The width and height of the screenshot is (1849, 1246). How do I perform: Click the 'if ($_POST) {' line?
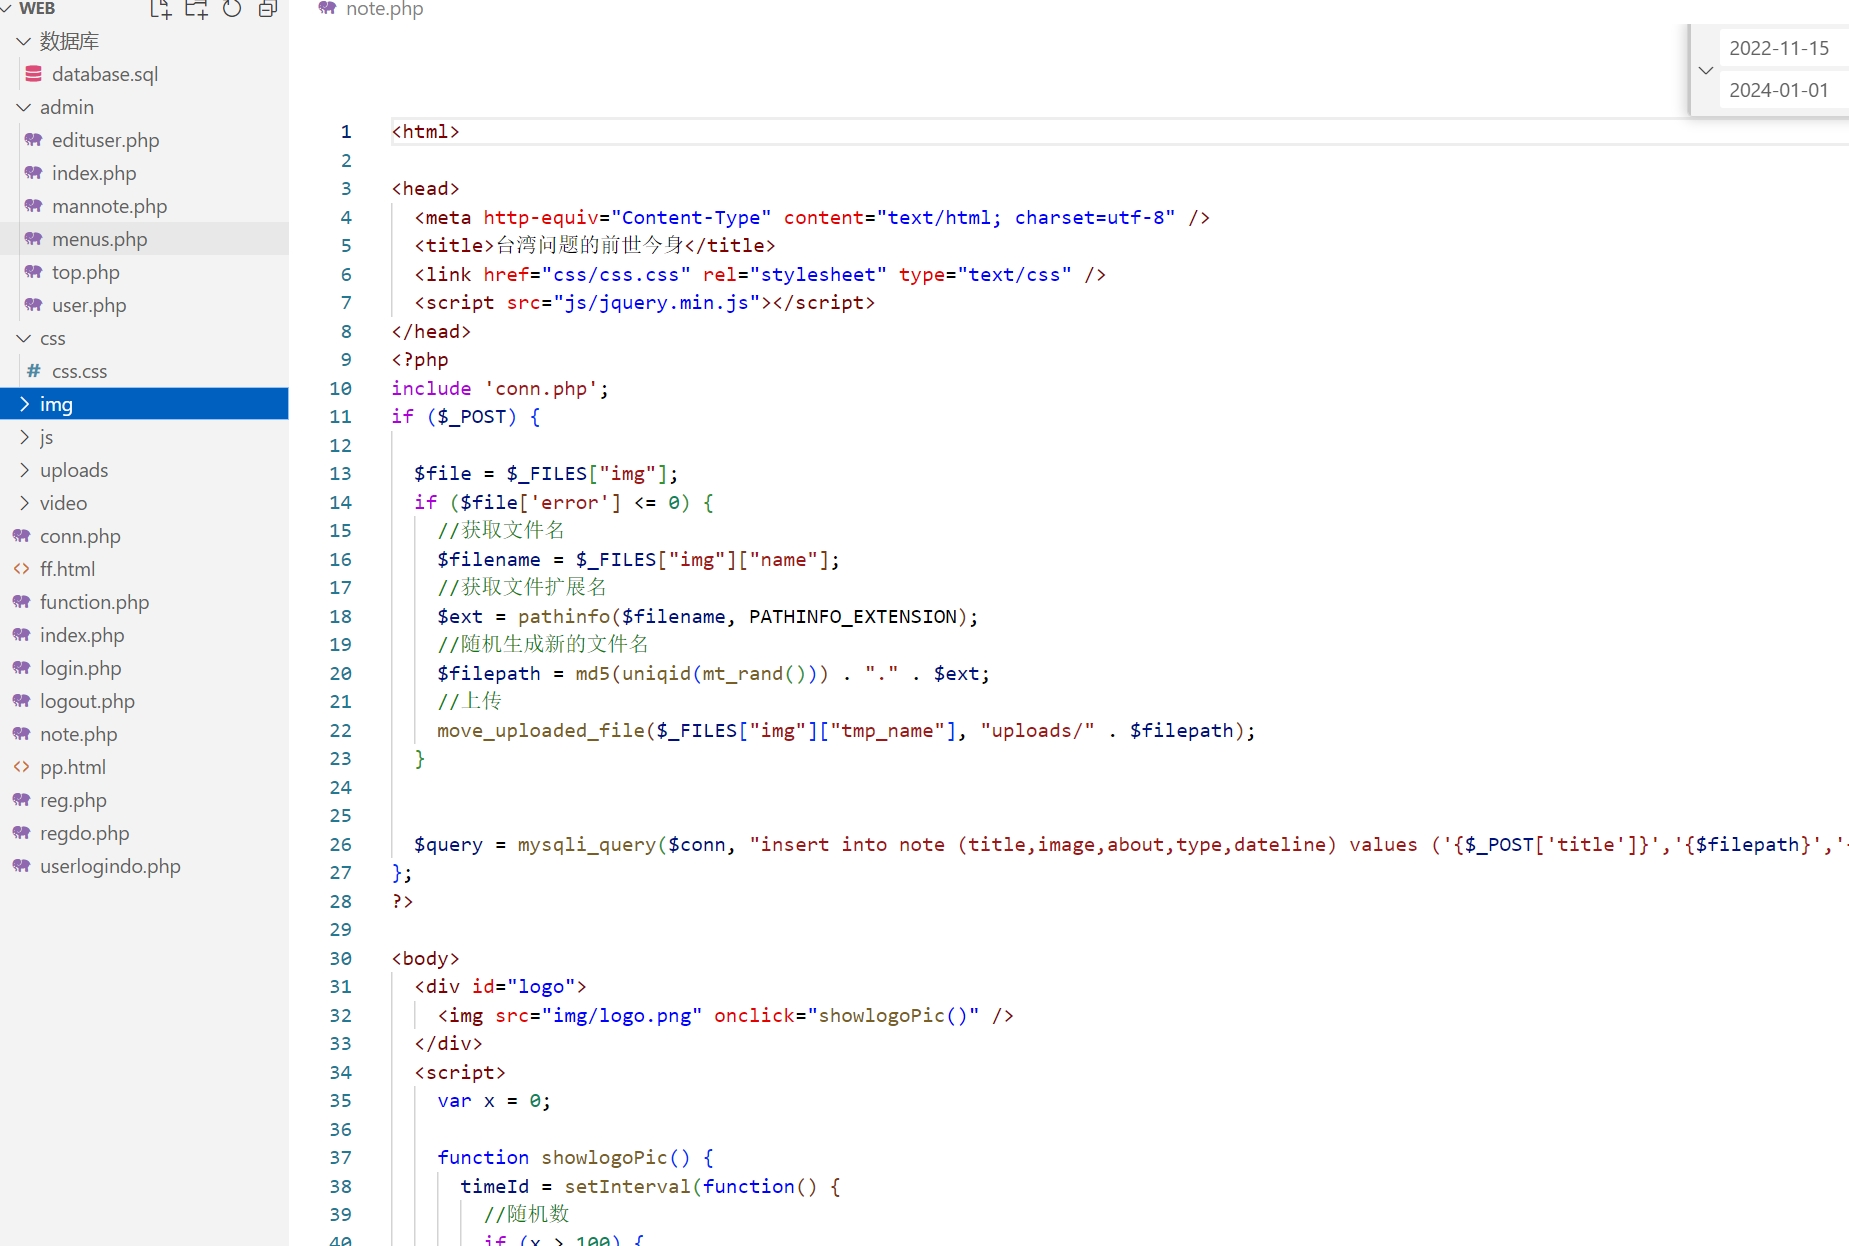coord(466,417)
